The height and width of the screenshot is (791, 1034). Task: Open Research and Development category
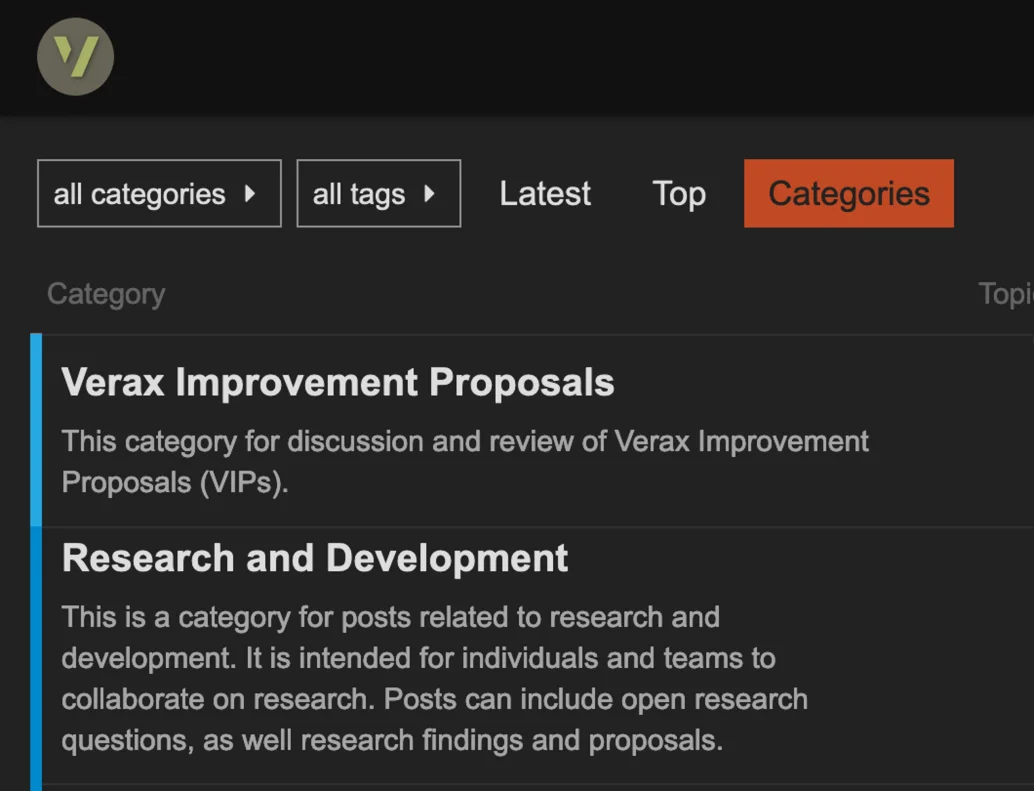(315, 558)
